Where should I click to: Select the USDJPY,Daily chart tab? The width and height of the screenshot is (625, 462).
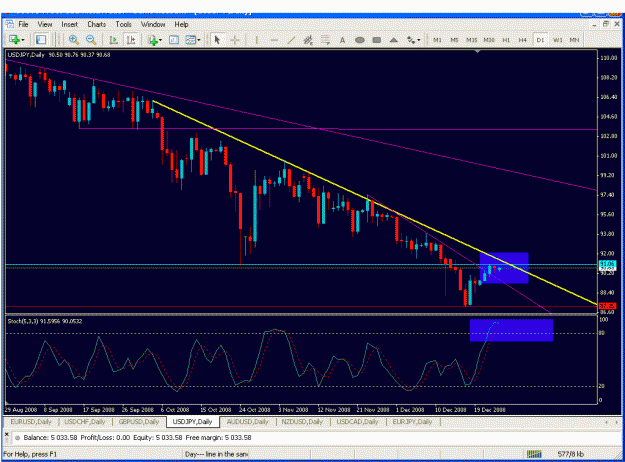(x=193, y=421)
